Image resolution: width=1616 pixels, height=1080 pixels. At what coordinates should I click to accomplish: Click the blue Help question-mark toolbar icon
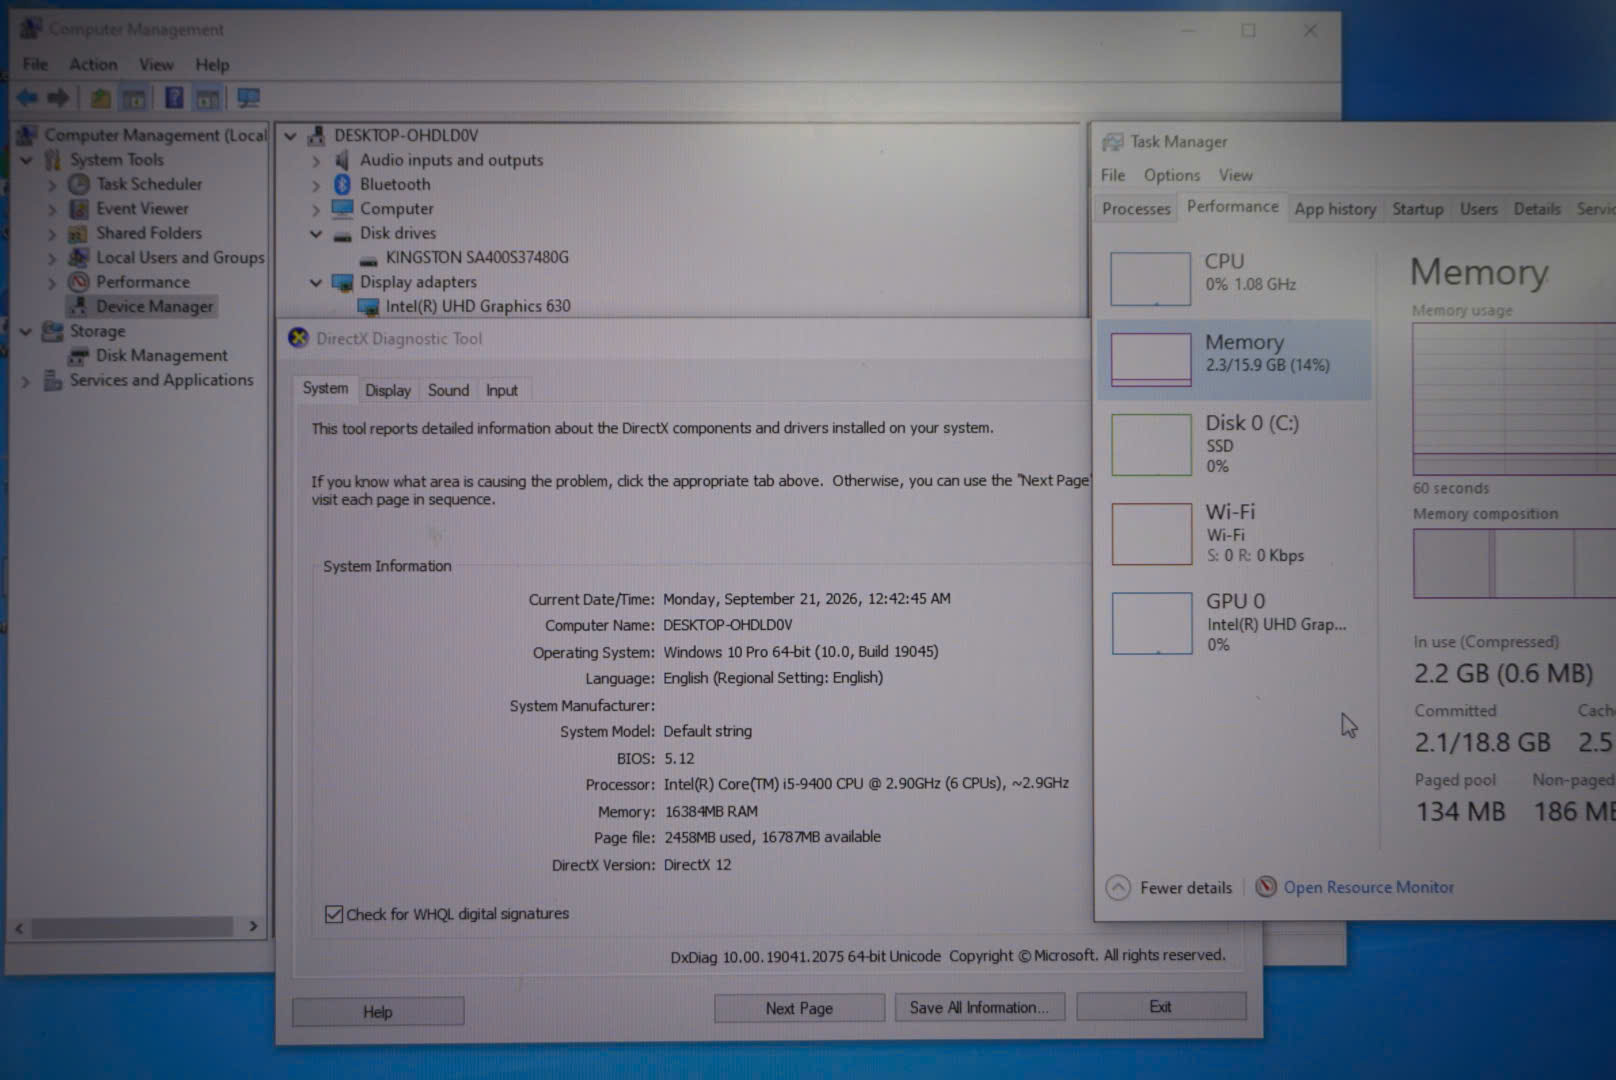click(x=174, y=98)
